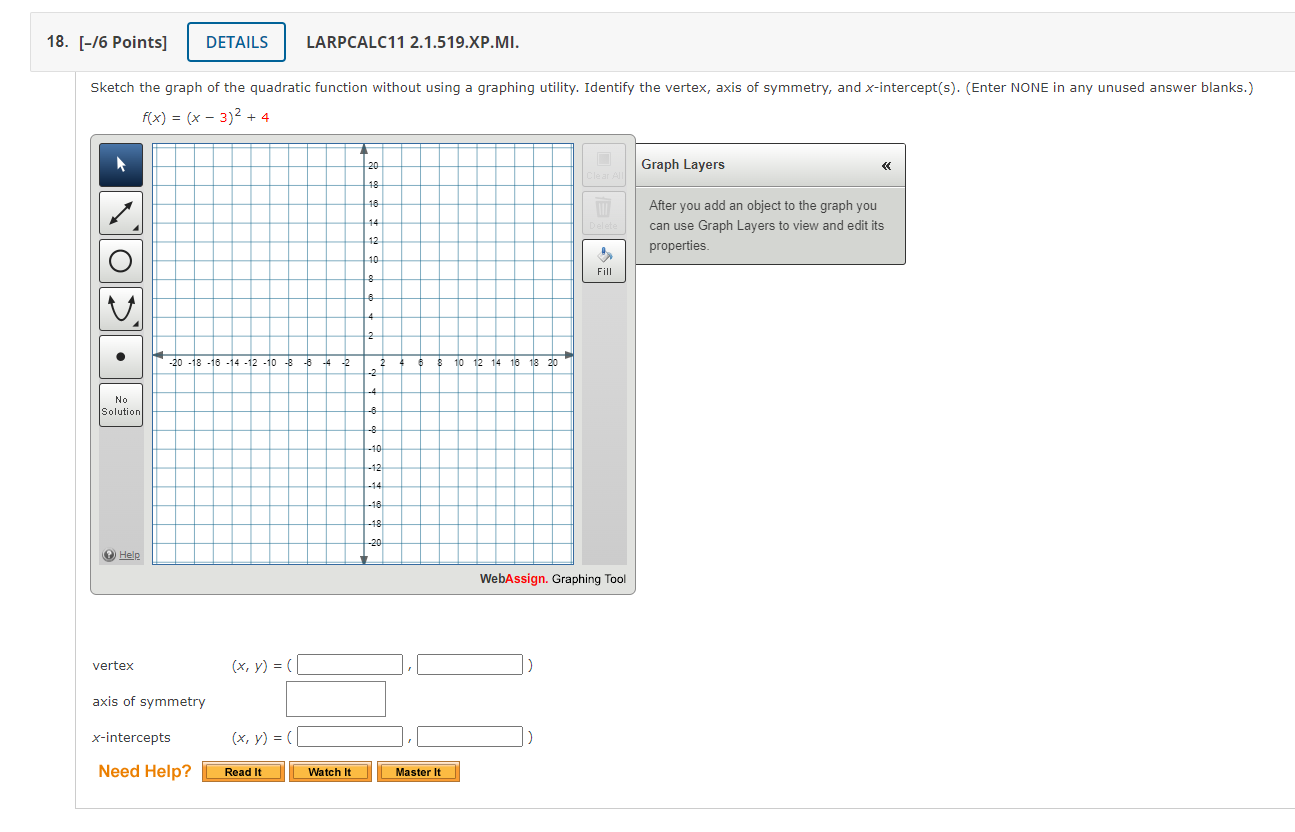Click the vertex x-coordinate input
Image resolution: width=1295 pixels, height=832 pixels.
point(351,665)
